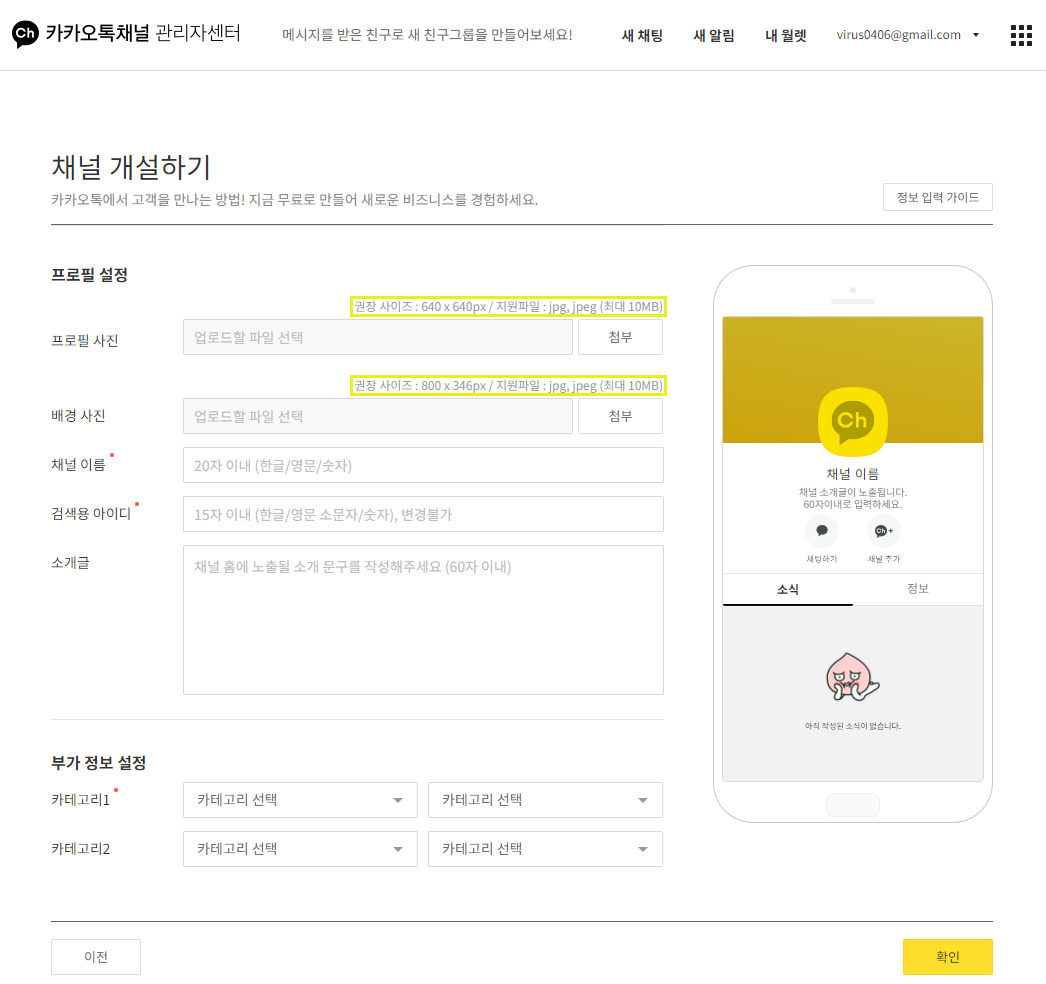Open first 카테고리1 category dropdown
Image resolution: width=1046 pixels, height=984 pixels.
[x=300, y=800]
